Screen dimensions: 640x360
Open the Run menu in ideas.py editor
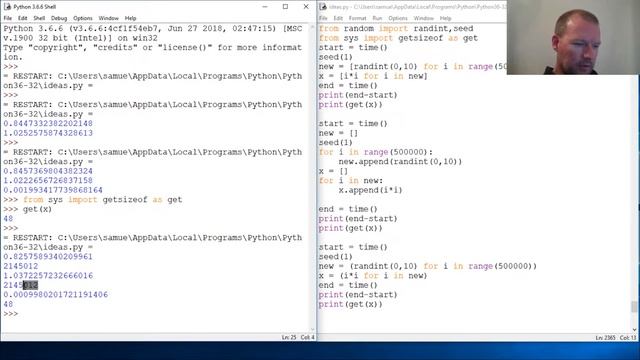(377, 18)
